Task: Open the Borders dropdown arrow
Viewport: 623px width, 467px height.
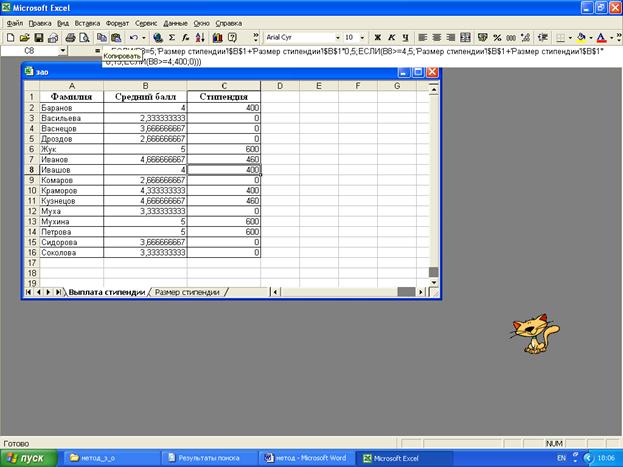Action: tap(570, 38)
